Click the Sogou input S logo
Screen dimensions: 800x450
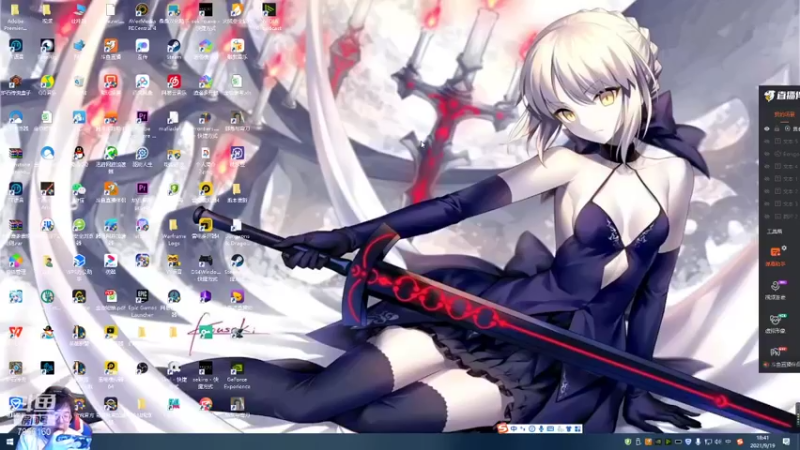503,429
